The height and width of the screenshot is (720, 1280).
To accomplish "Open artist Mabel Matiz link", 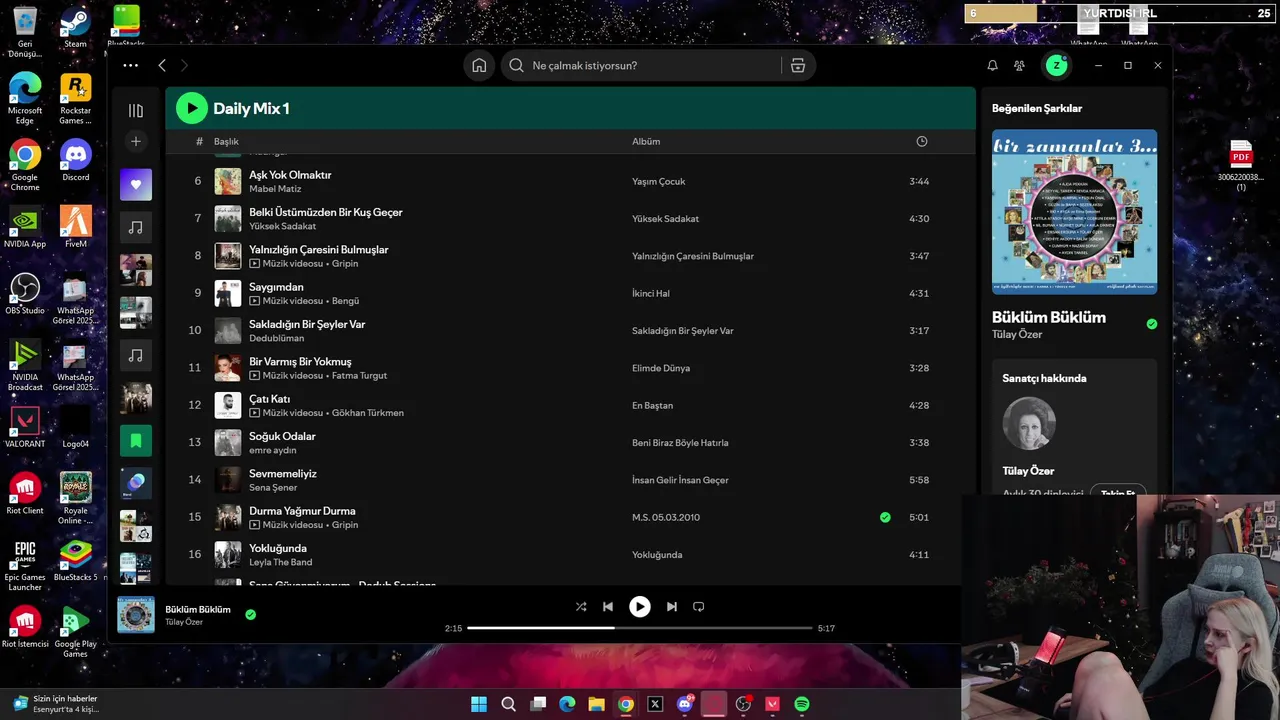I will pyautogui.click(x=275, y=188).
